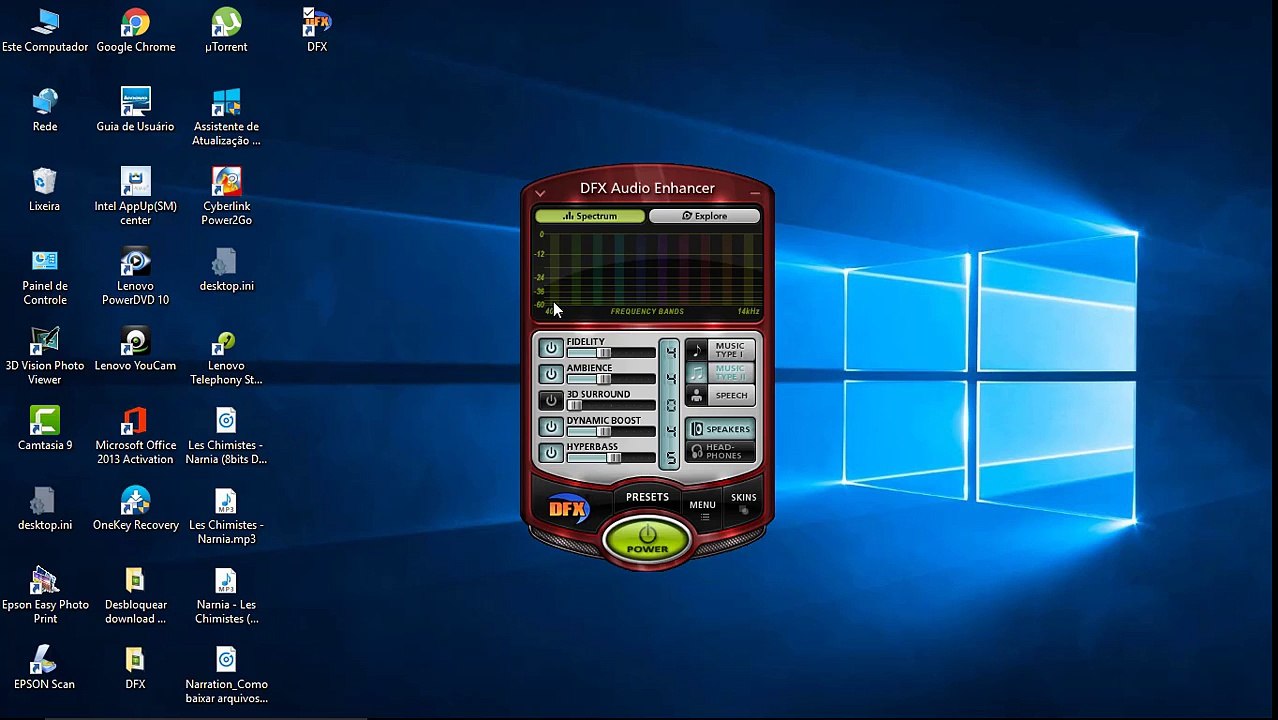Select the Guia de Usuário icon
This screenshot has width=1278, height=720.
(135, 110)
